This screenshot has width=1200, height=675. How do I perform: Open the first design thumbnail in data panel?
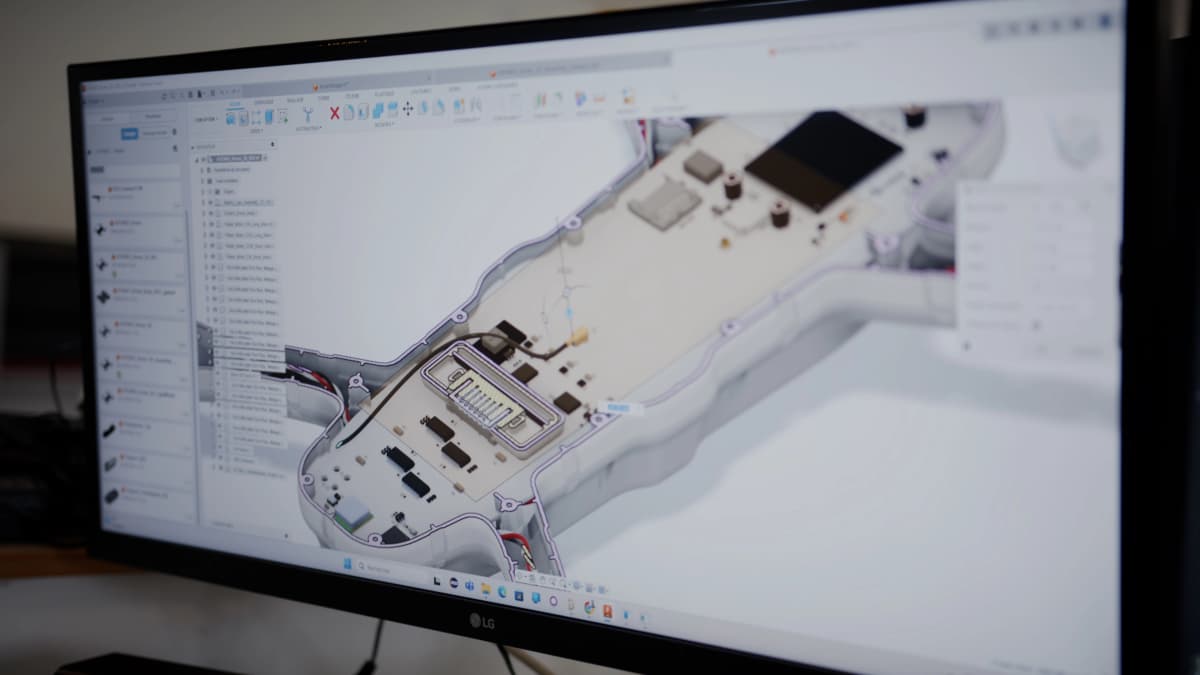pos(101,198)
